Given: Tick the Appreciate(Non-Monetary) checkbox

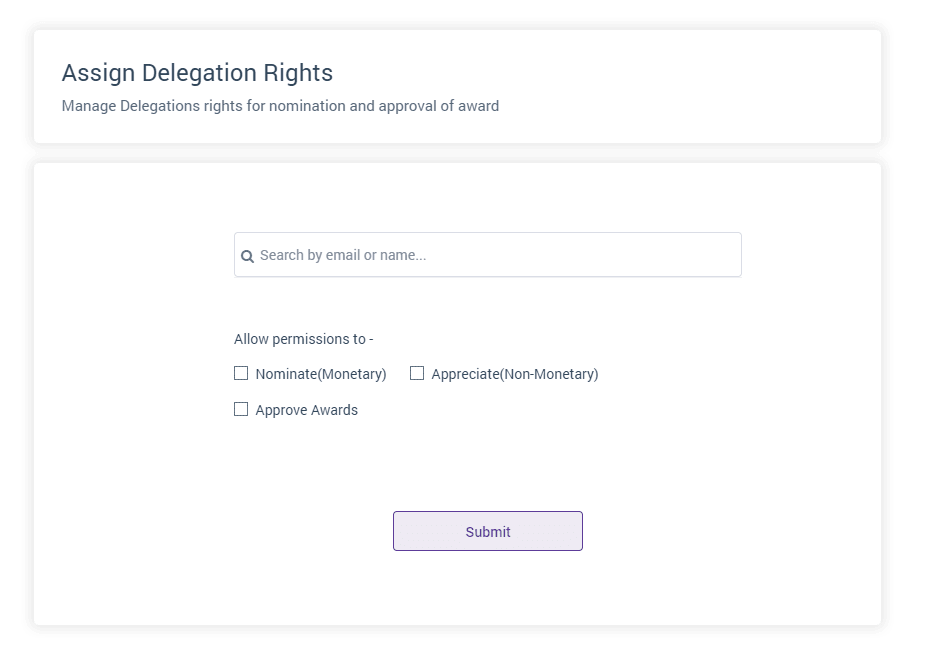Looking at the screenshot, I should [x=417, y=374].
